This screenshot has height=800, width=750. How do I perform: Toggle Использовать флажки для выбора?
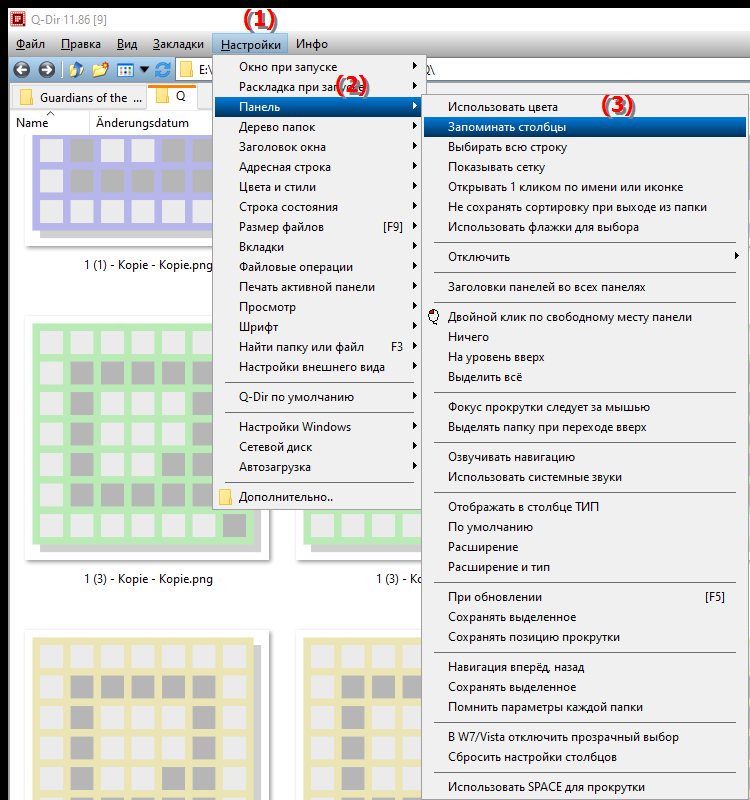click(x=585, y=227)
